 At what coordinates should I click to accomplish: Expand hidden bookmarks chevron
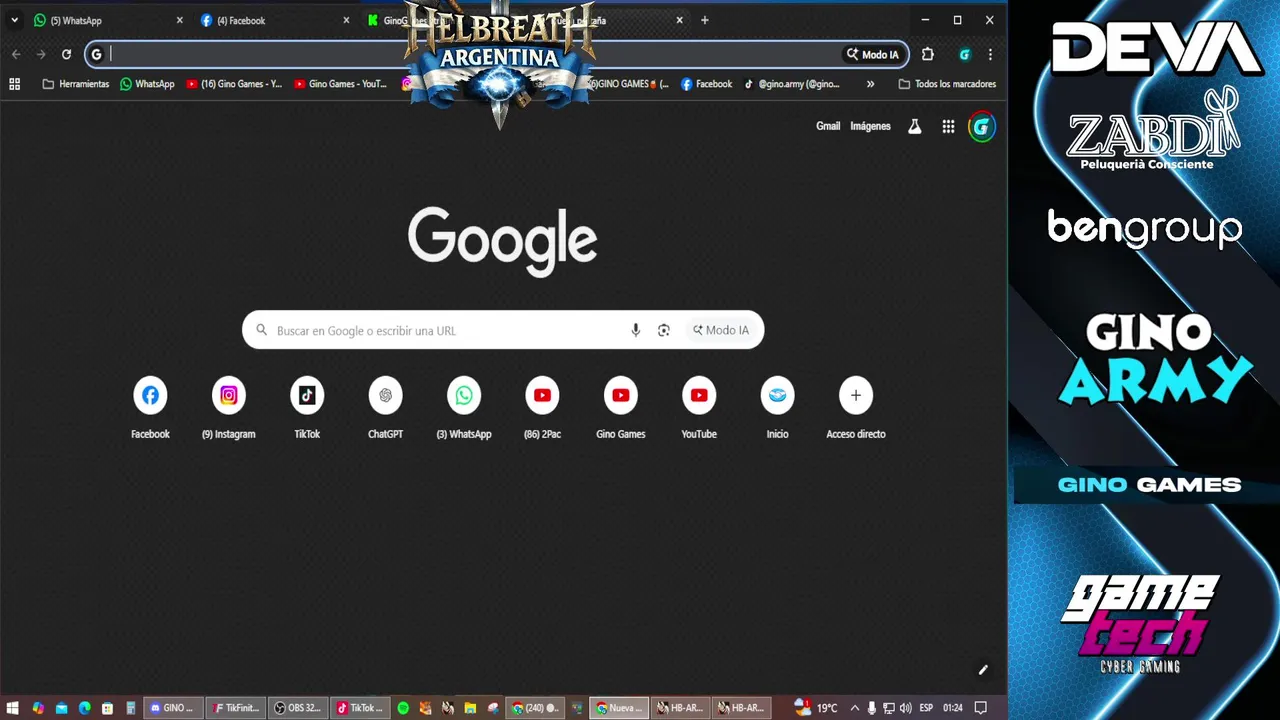tap(870, 84)
